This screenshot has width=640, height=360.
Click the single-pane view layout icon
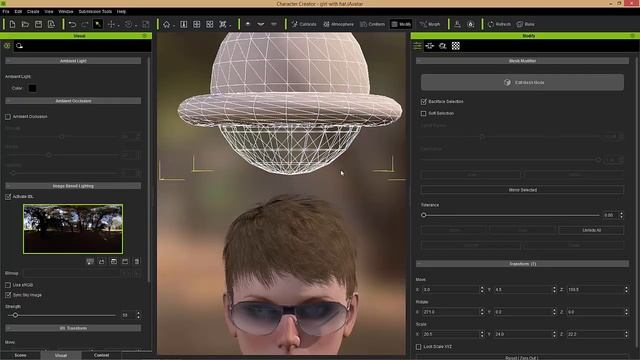(x=184, y=24)
